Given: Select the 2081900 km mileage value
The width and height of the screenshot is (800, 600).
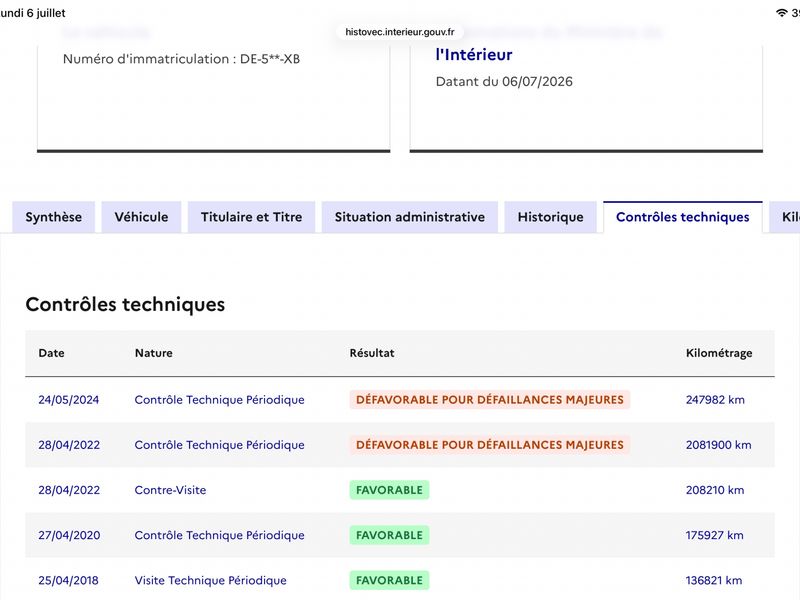Looking at the screenshot, I should click(x=718, y=445).
